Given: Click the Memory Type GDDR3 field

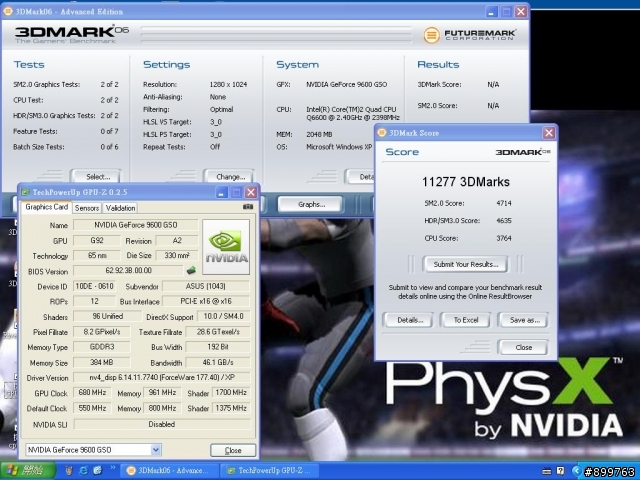Looking at the screenshot, I should [x=102, y=347].
